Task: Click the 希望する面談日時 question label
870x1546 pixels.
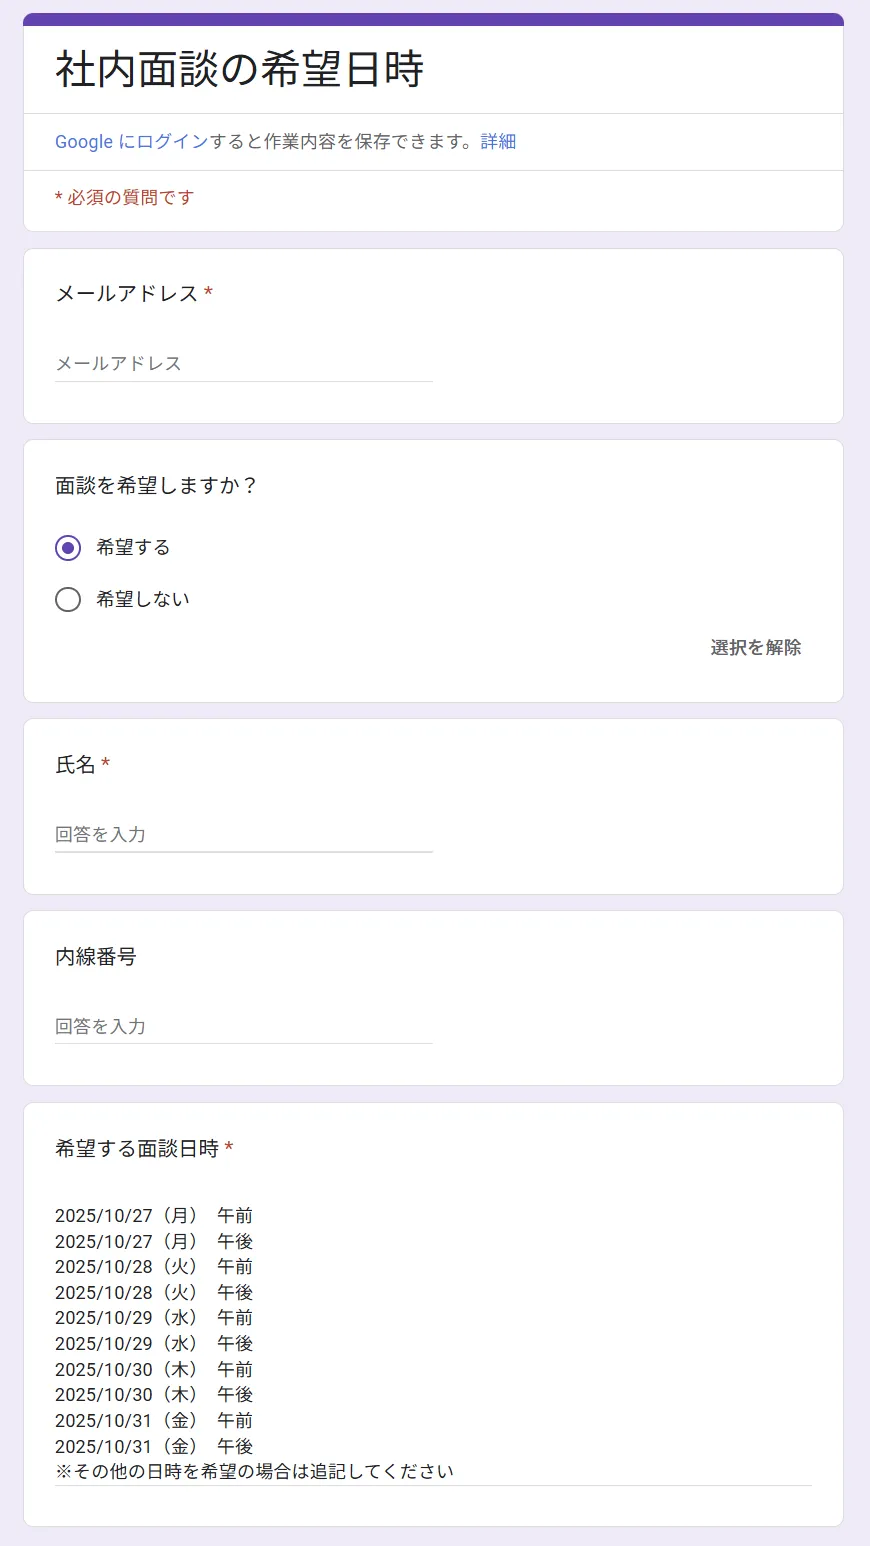Action: point(137,1149)
